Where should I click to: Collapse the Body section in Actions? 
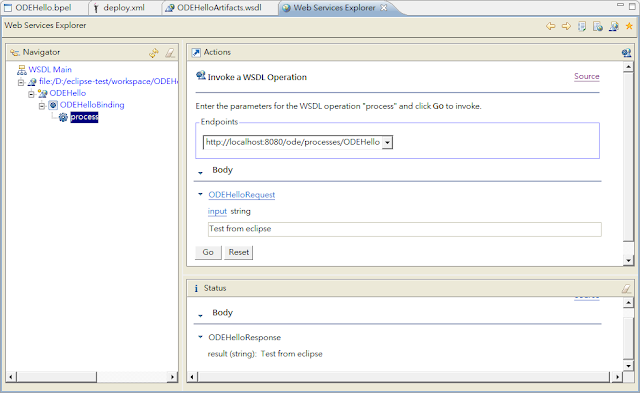point(200,173)
